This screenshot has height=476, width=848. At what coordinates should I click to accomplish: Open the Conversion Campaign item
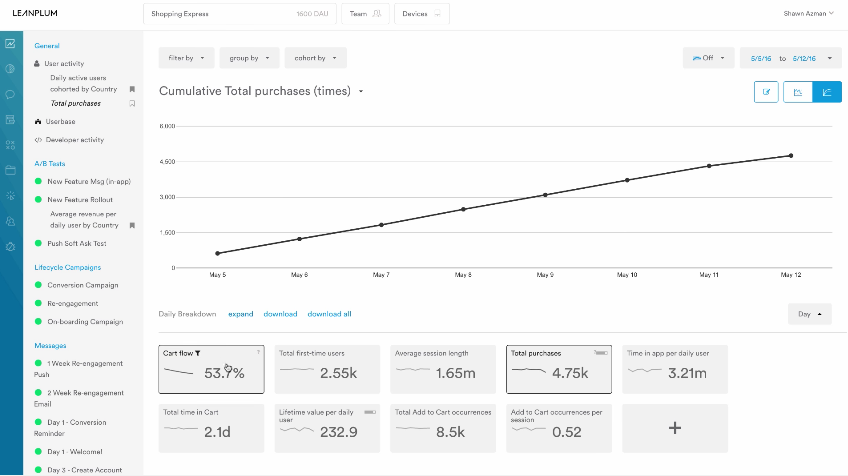83,285
